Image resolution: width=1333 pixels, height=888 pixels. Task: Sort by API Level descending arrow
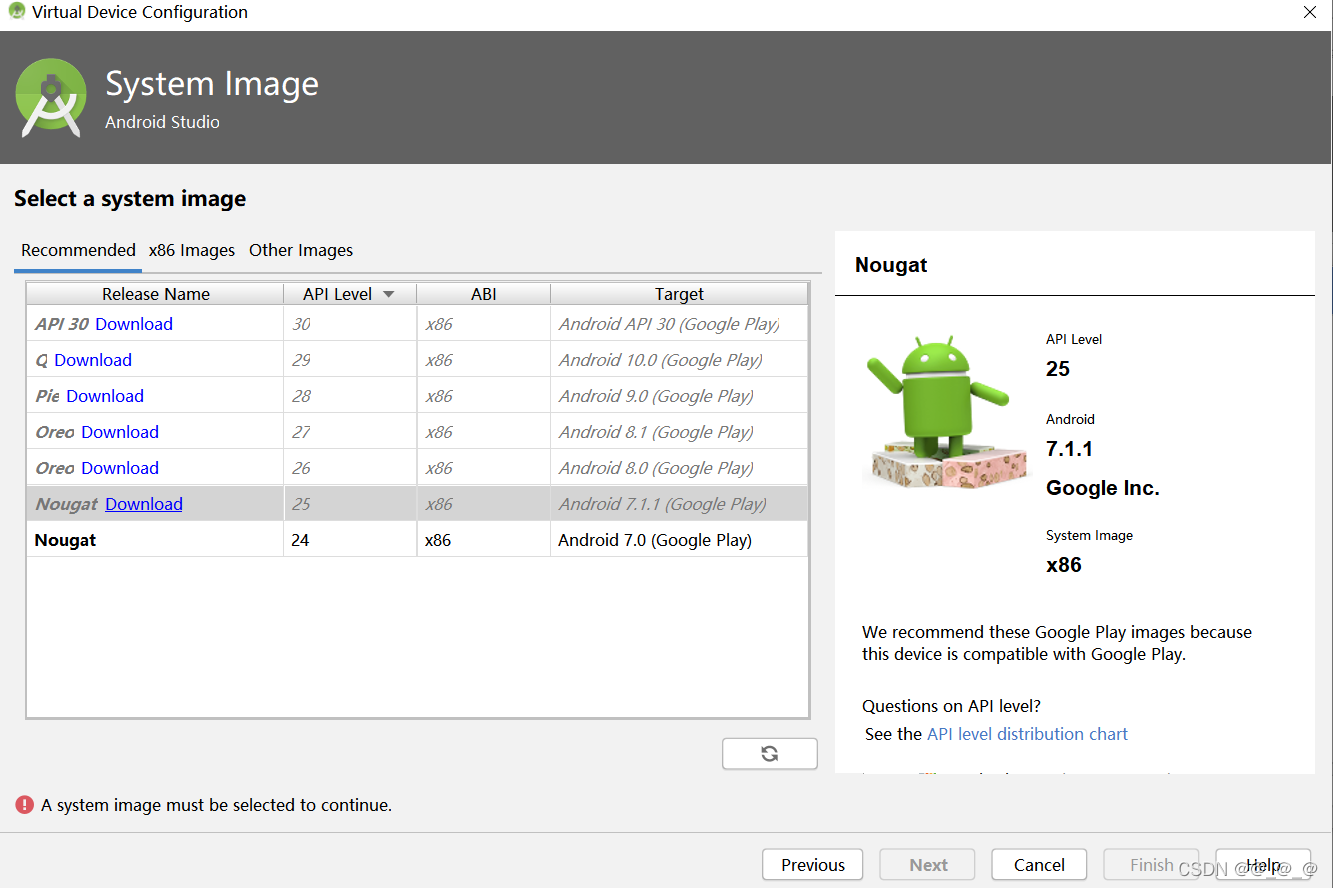388,294
